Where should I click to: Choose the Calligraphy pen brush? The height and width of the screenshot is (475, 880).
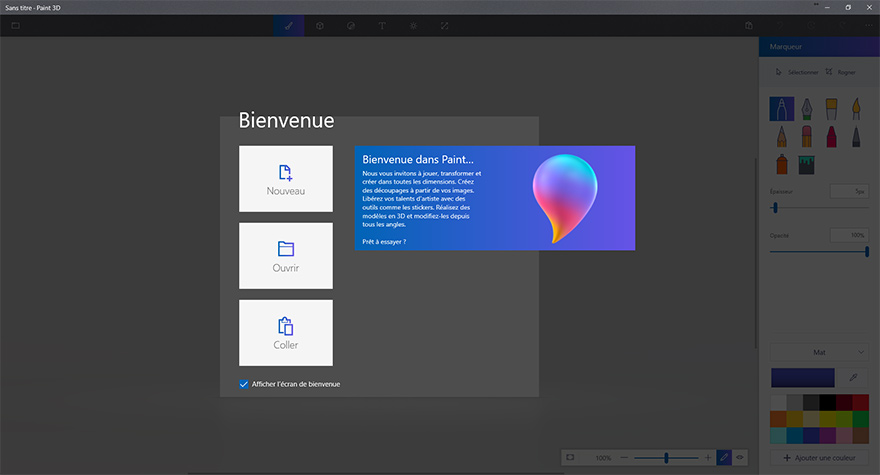pyautogui.click(x=806, y=109)
